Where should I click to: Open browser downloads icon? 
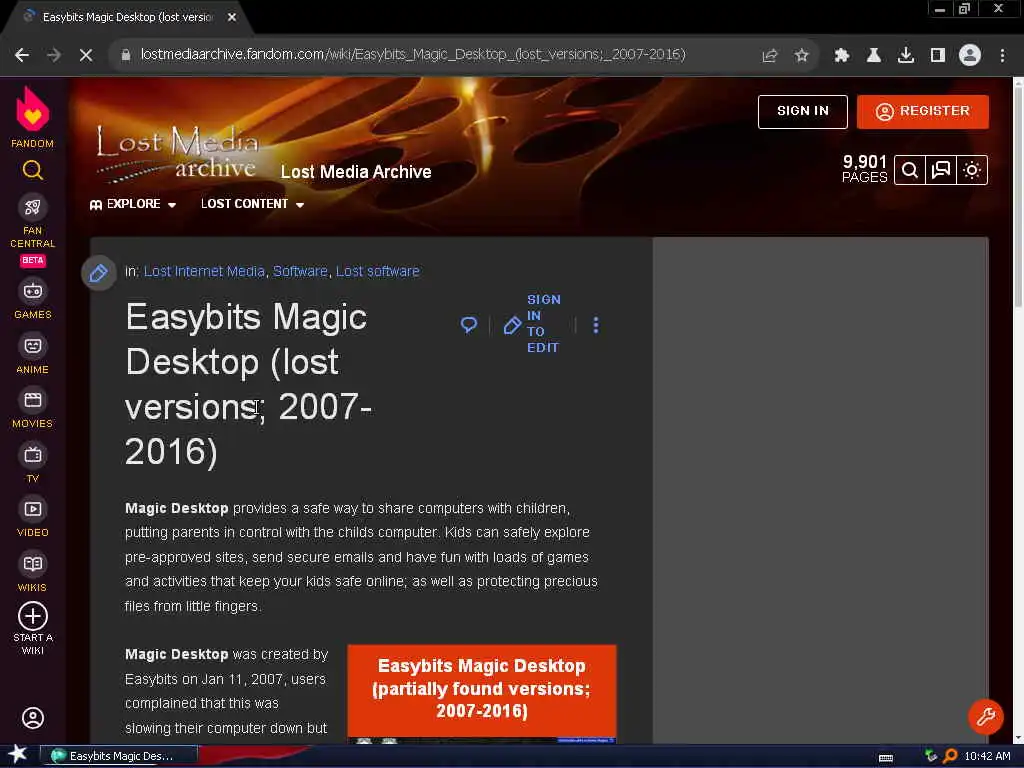tap(906, 56)
